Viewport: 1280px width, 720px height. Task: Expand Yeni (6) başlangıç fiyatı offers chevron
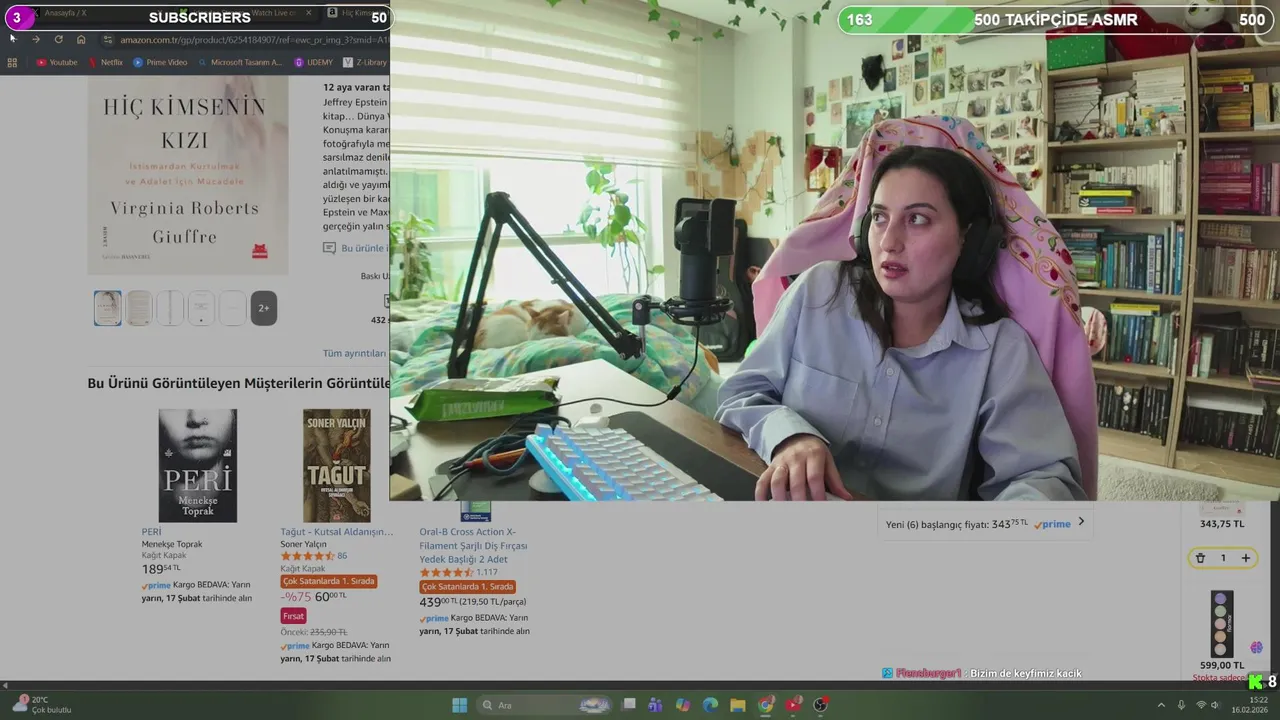pos(1081,521)
